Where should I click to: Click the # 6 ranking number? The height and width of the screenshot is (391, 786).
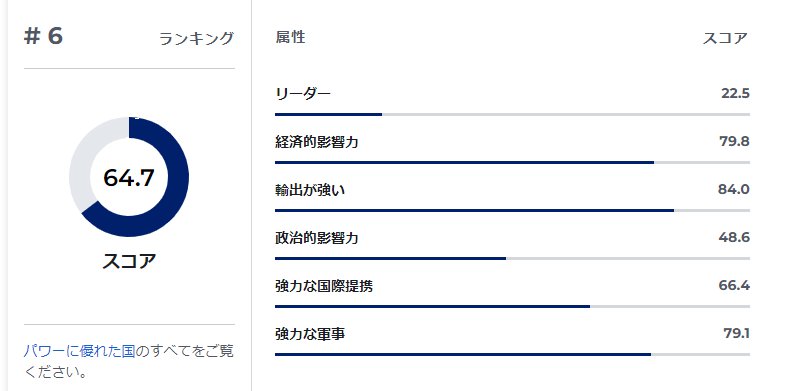point(43,37)
